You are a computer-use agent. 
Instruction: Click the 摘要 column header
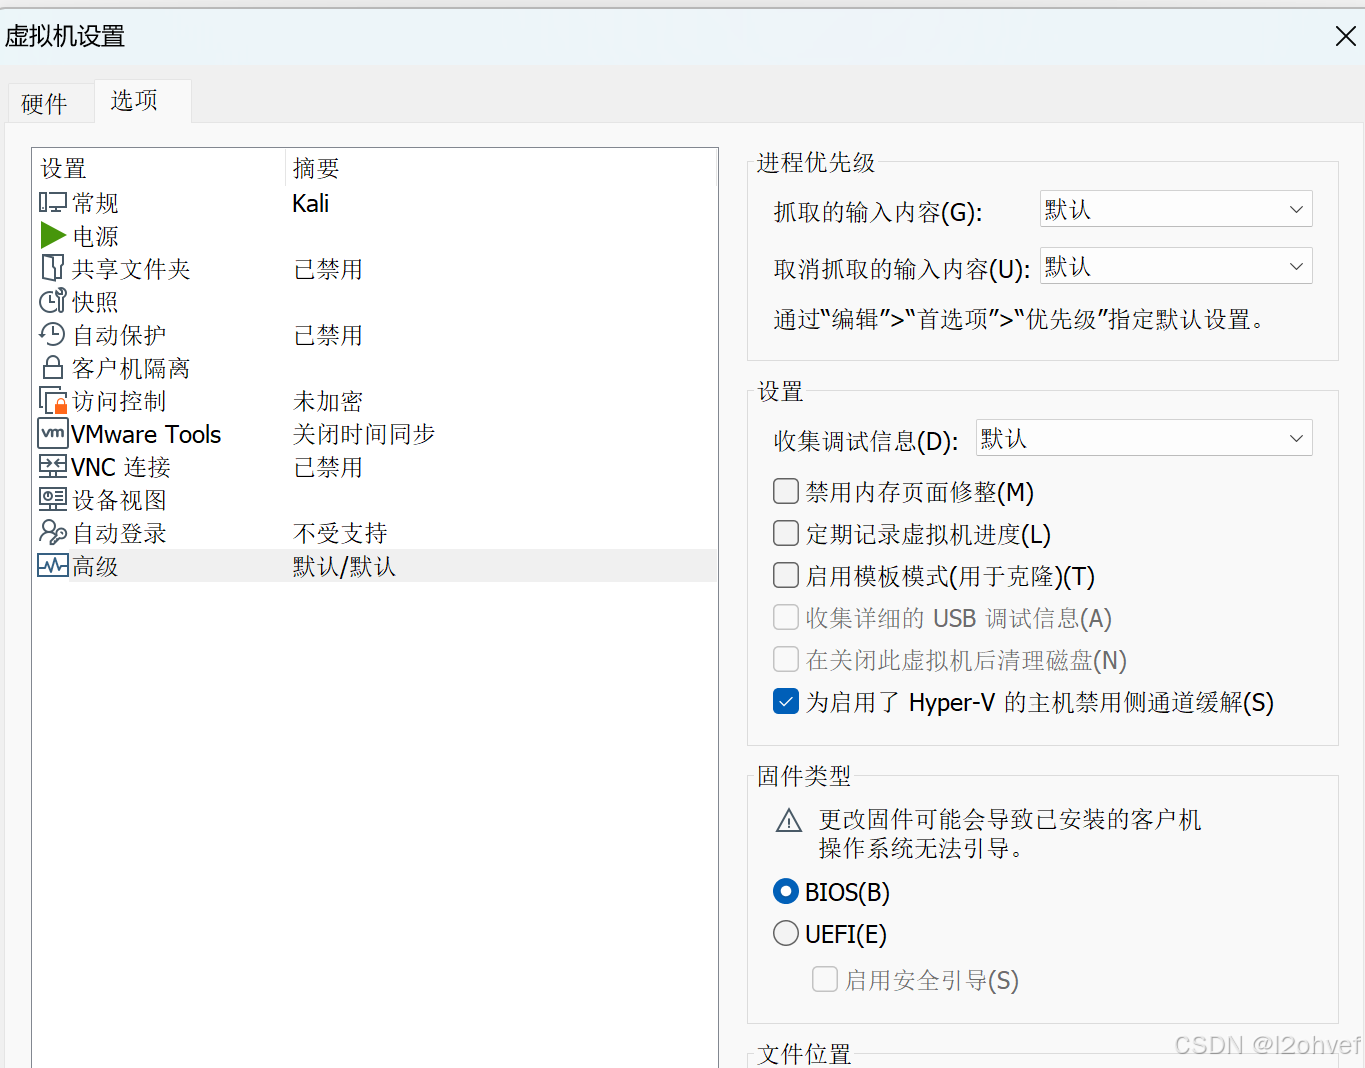[x=502, y=168]
